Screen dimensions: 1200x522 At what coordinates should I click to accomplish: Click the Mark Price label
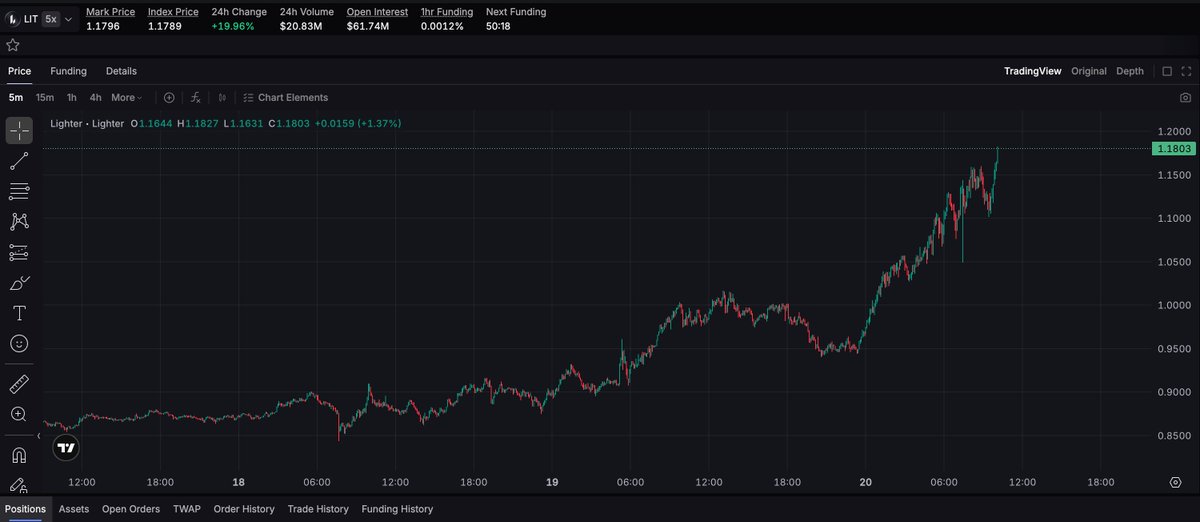coord(110,12)
